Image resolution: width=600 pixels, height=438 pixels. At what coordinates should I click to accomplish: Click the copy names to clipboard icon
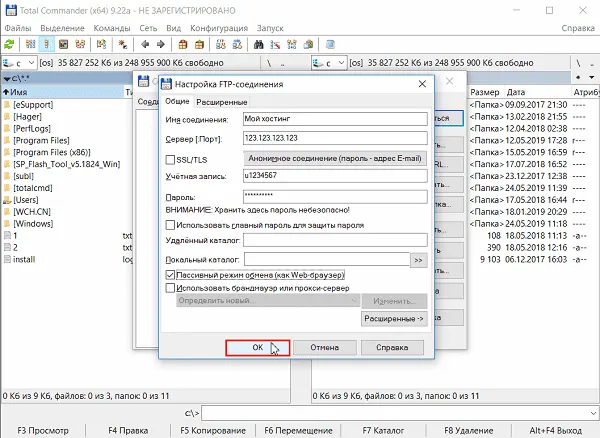pyautogui.click(x=308, y=44)
